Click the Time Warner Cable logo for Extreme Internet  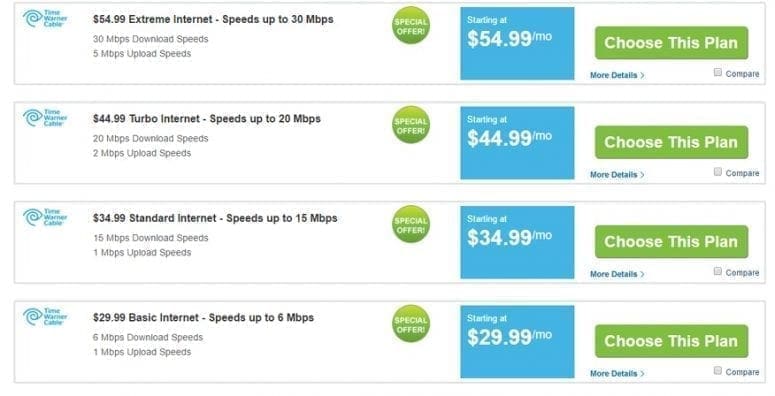45,18
